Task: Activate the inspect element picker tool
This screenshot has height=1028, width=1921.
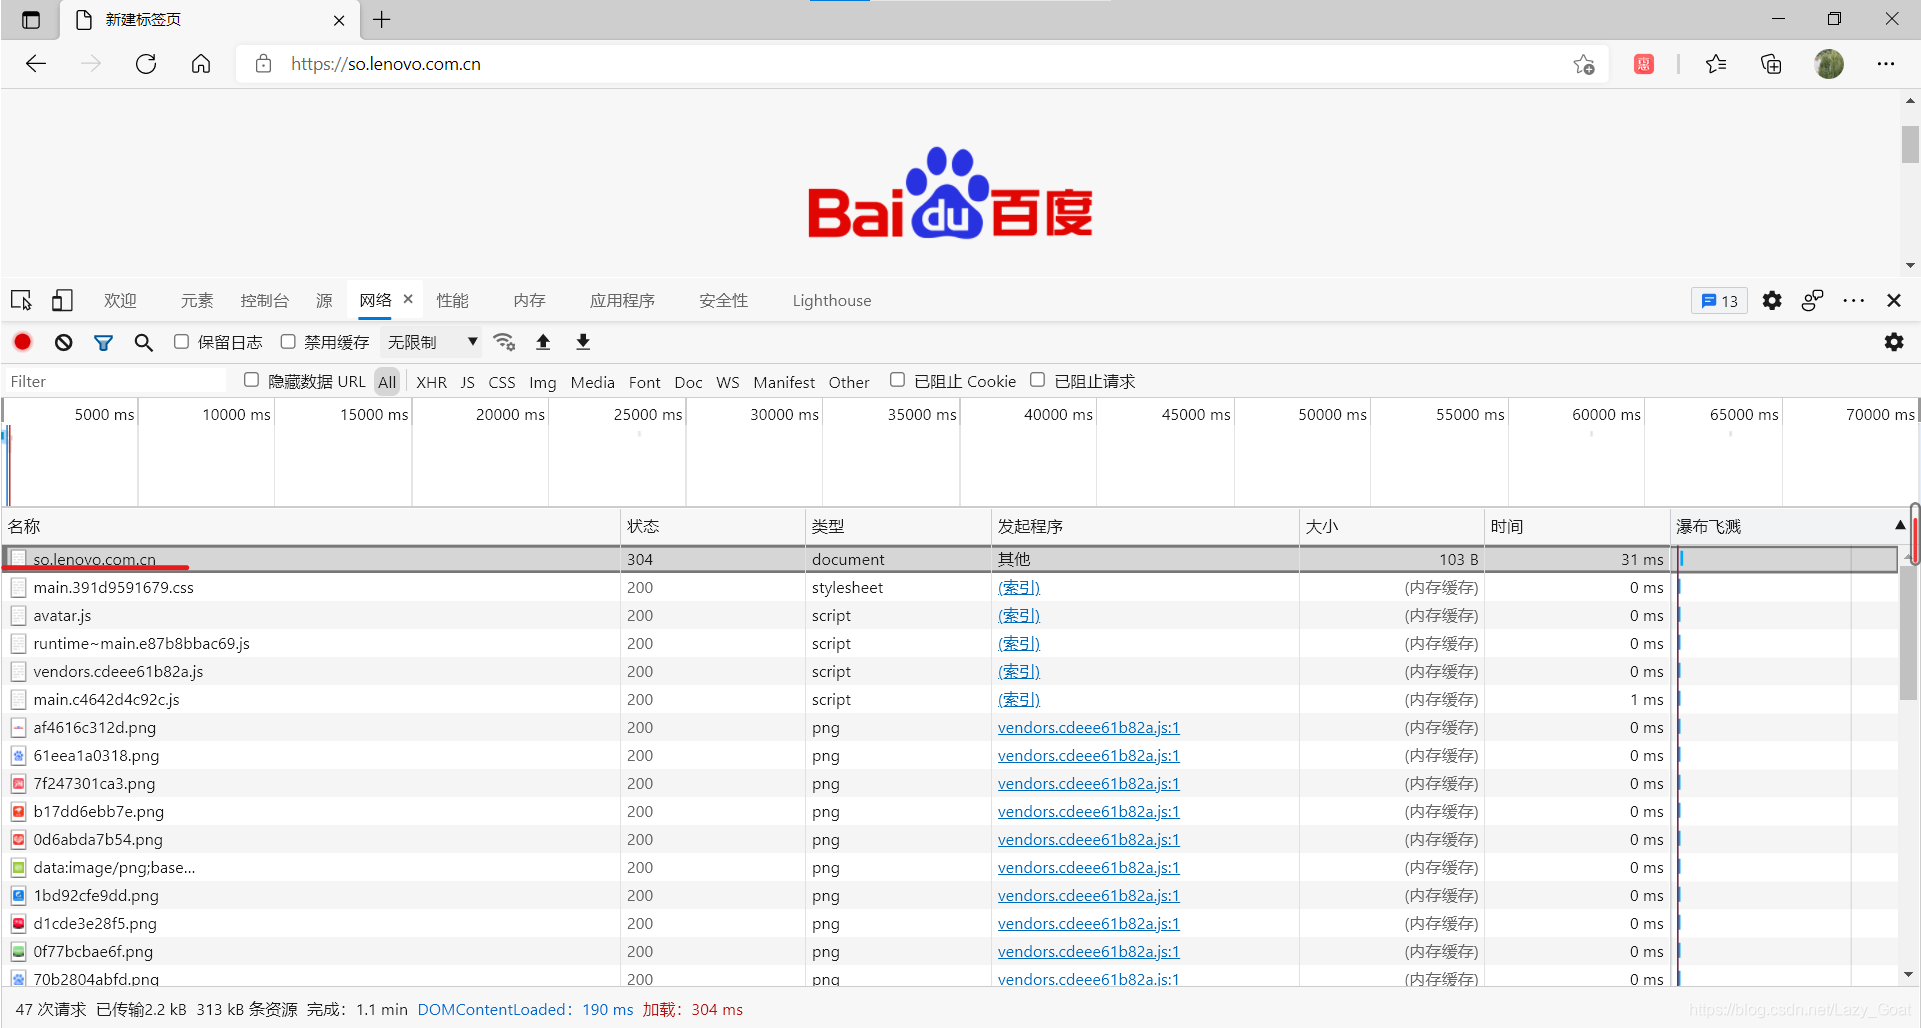Action: tap(21, 300)
